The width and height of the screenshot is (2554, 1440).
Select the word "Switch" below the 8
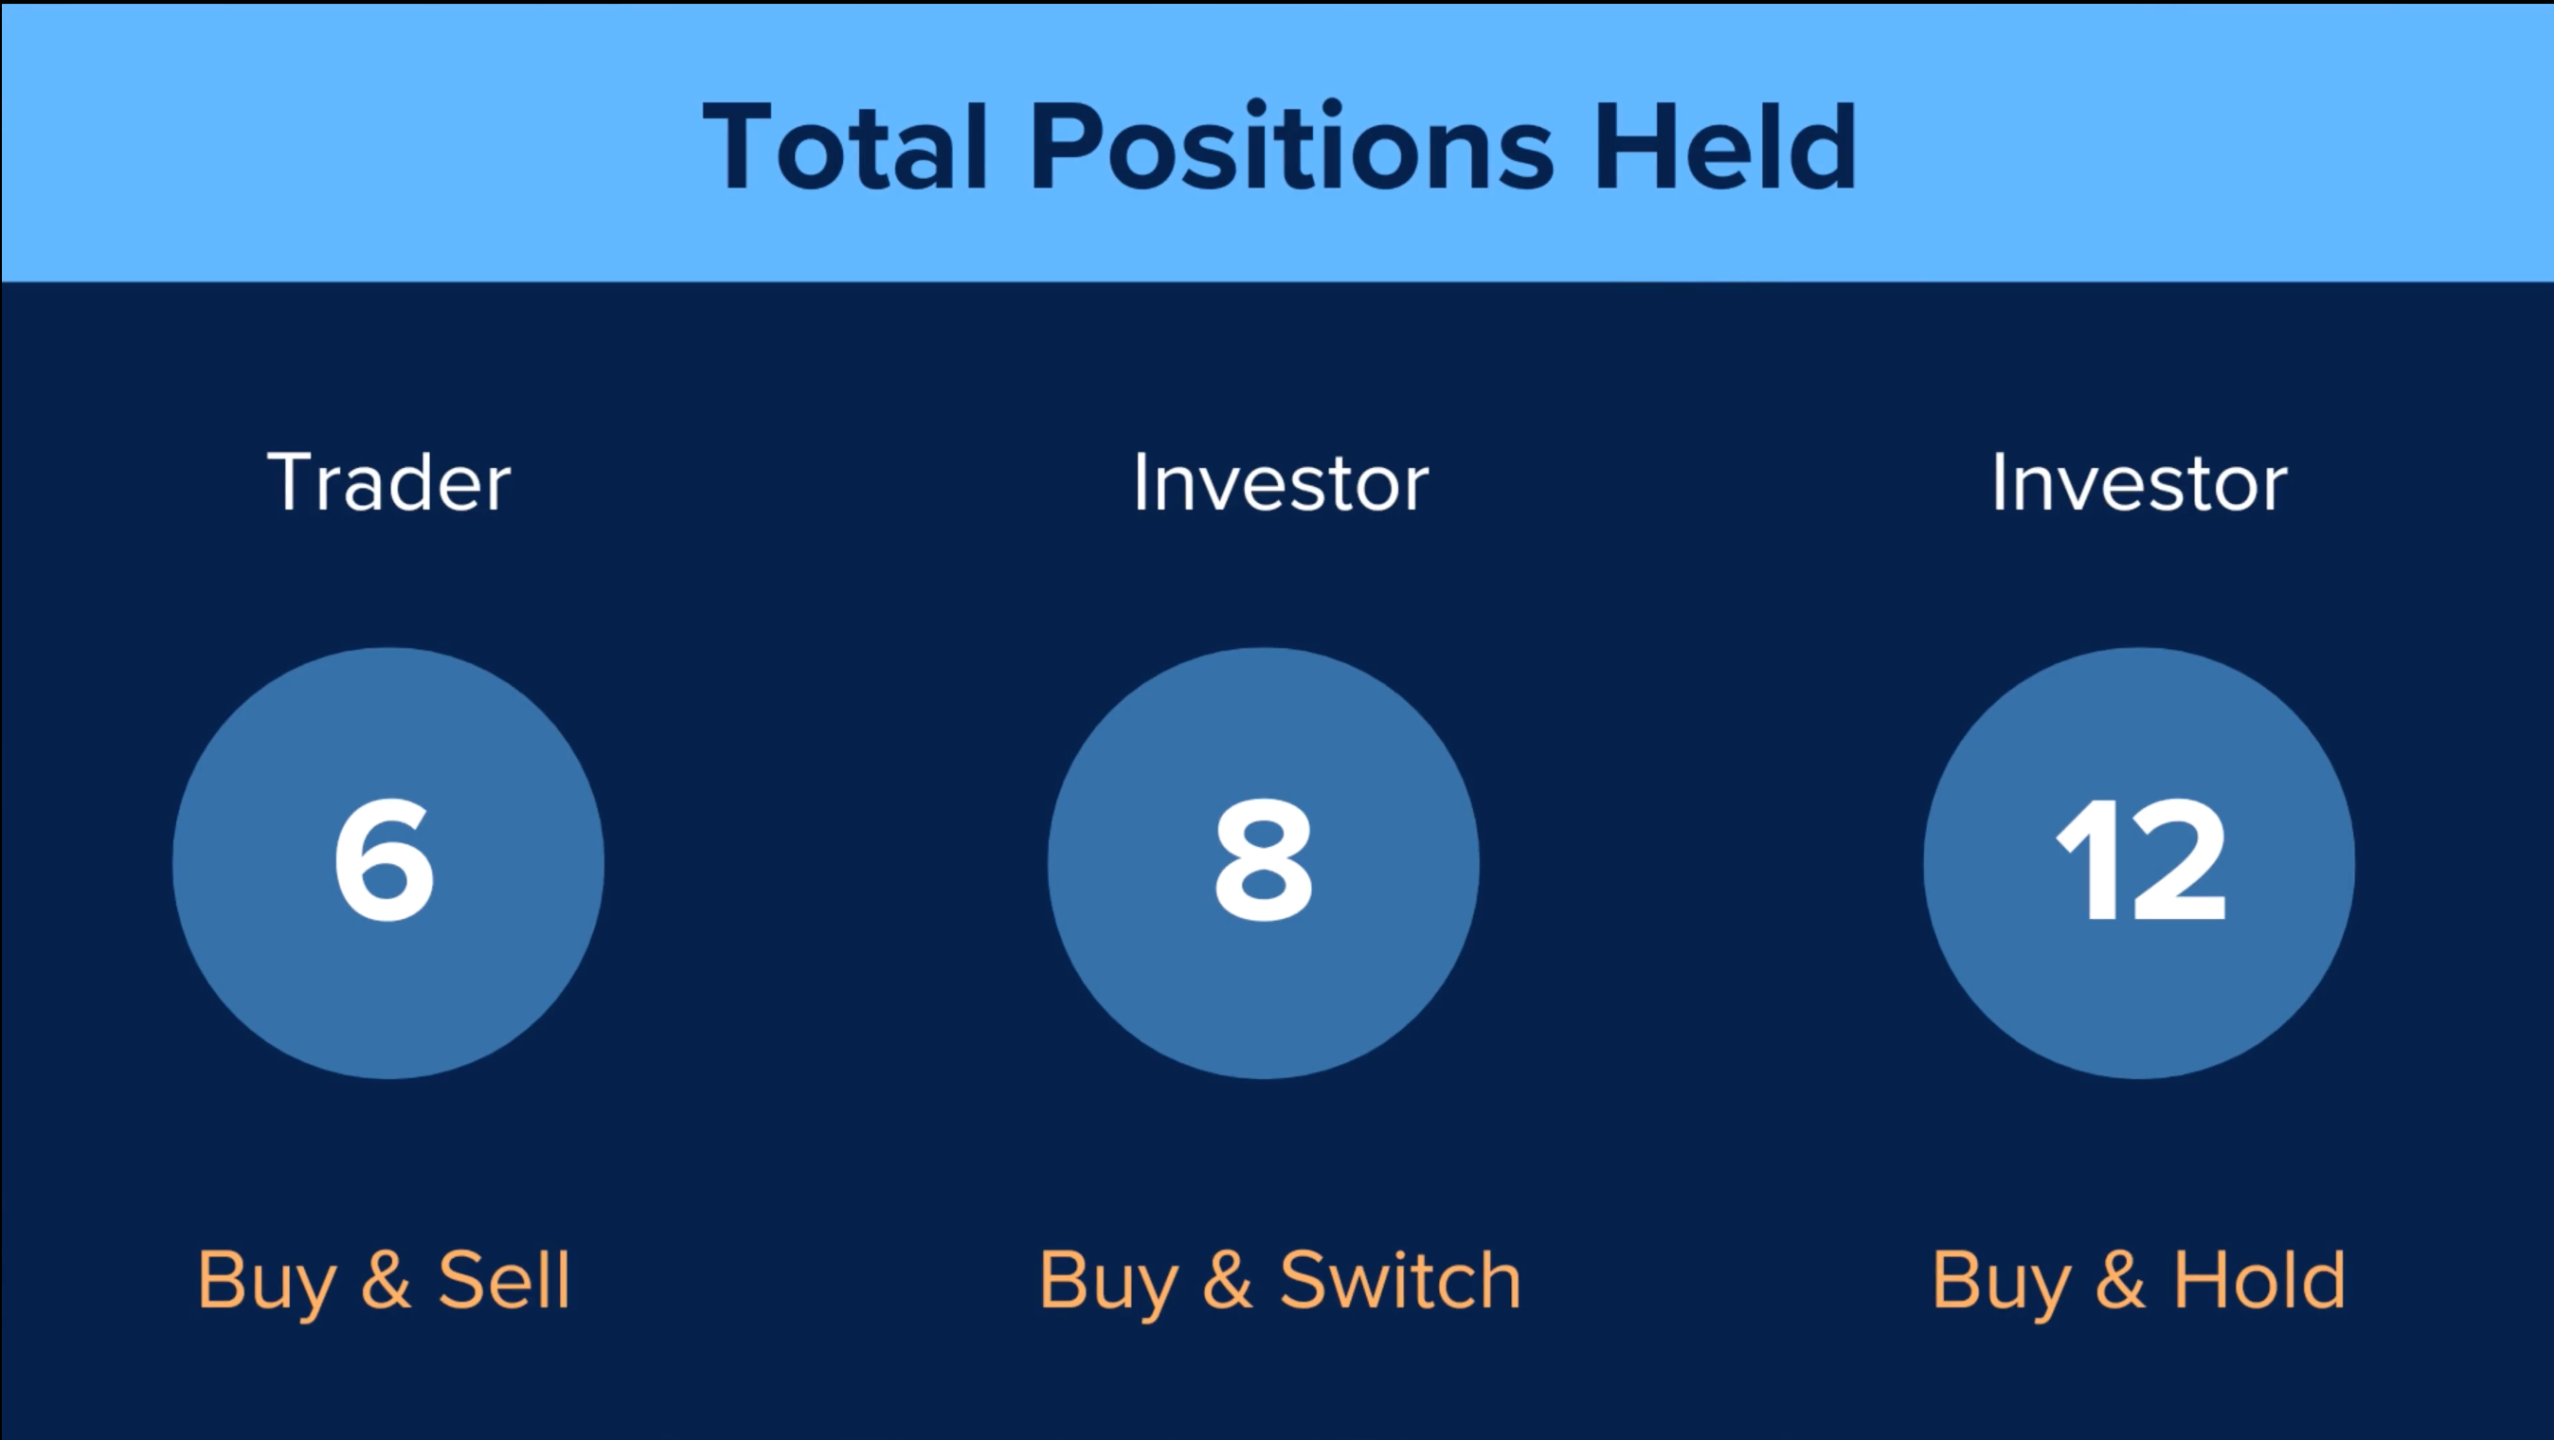pyautogui.click(x=1400, y=1280)
